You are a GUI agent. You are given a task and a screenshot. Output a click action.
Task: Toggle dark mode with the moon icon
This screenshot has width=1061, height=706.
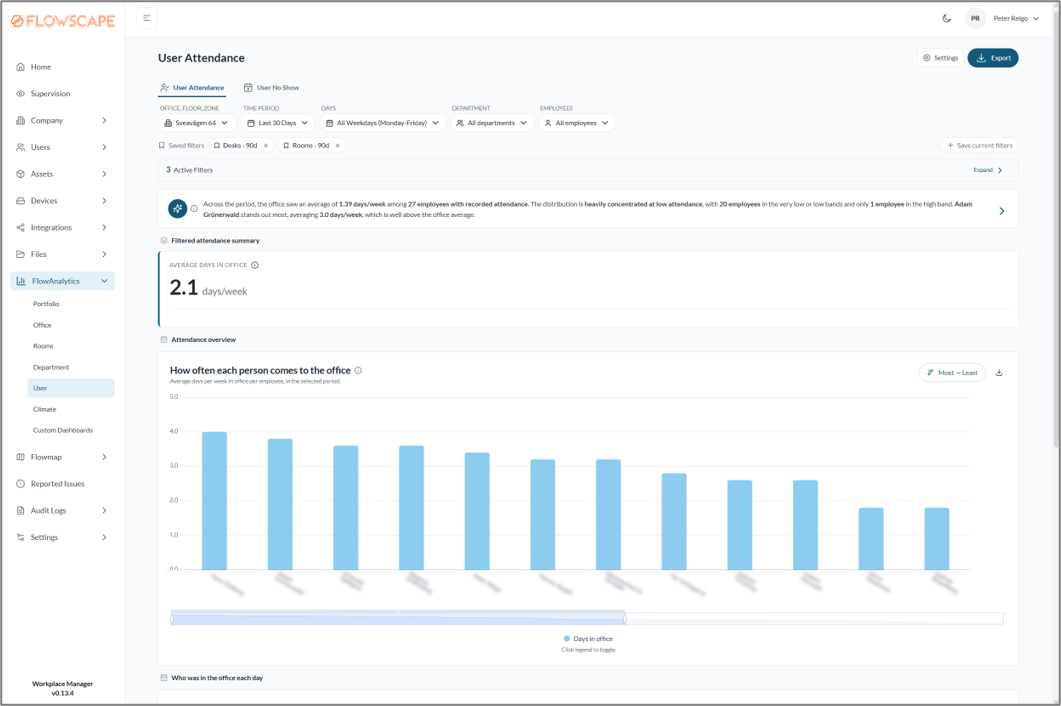[x=947, y=18]
